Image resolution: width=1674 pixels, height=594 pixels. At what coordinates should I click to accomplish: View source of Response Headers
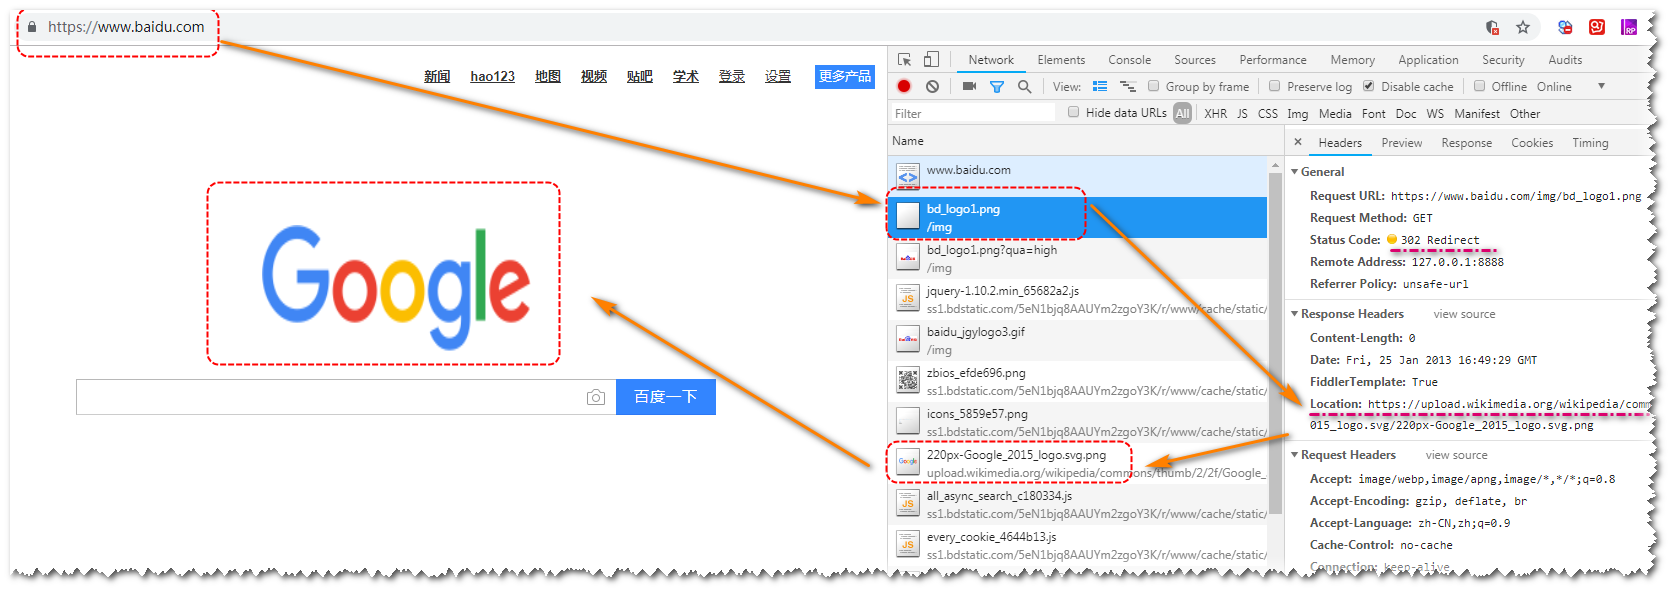1465,314
